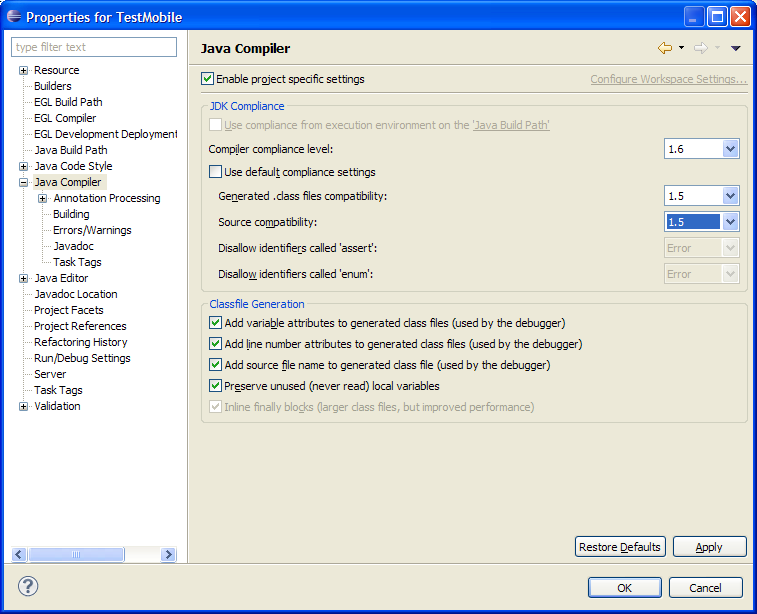
Task: Select Server in the tree
Action: click(50, 374)
